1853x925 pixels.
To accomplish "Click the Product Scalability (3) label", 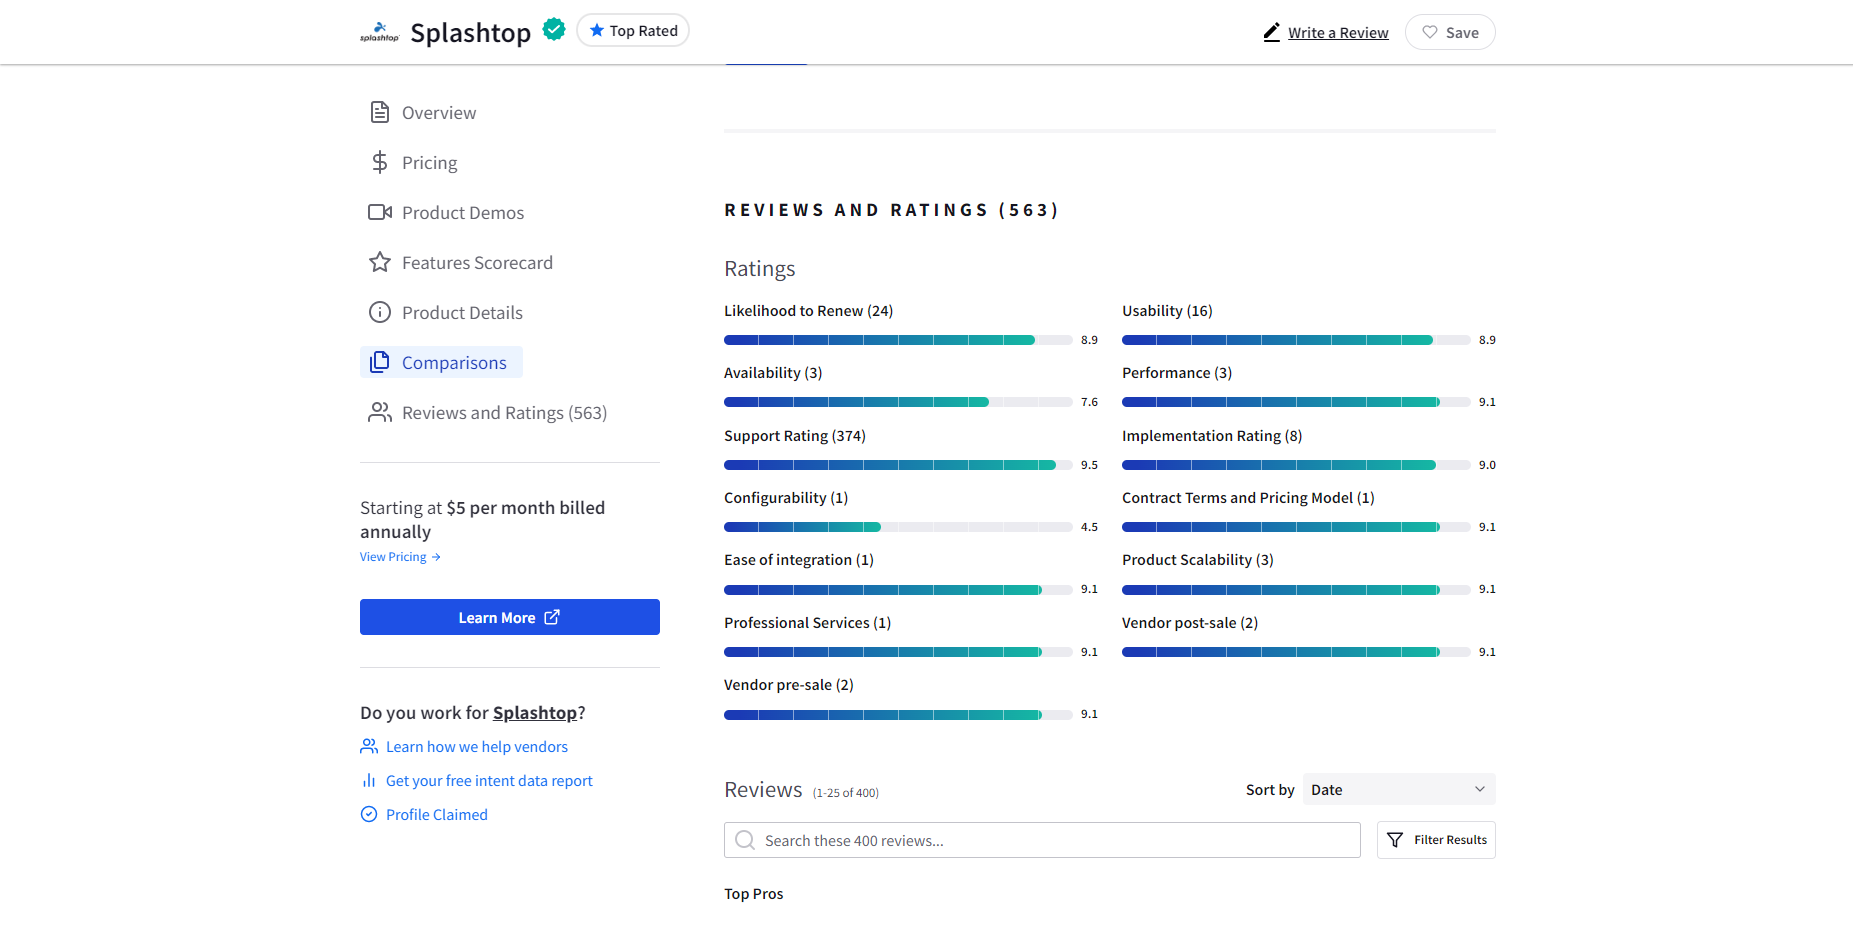I will pyautogui.click(x=1198, y=560).
